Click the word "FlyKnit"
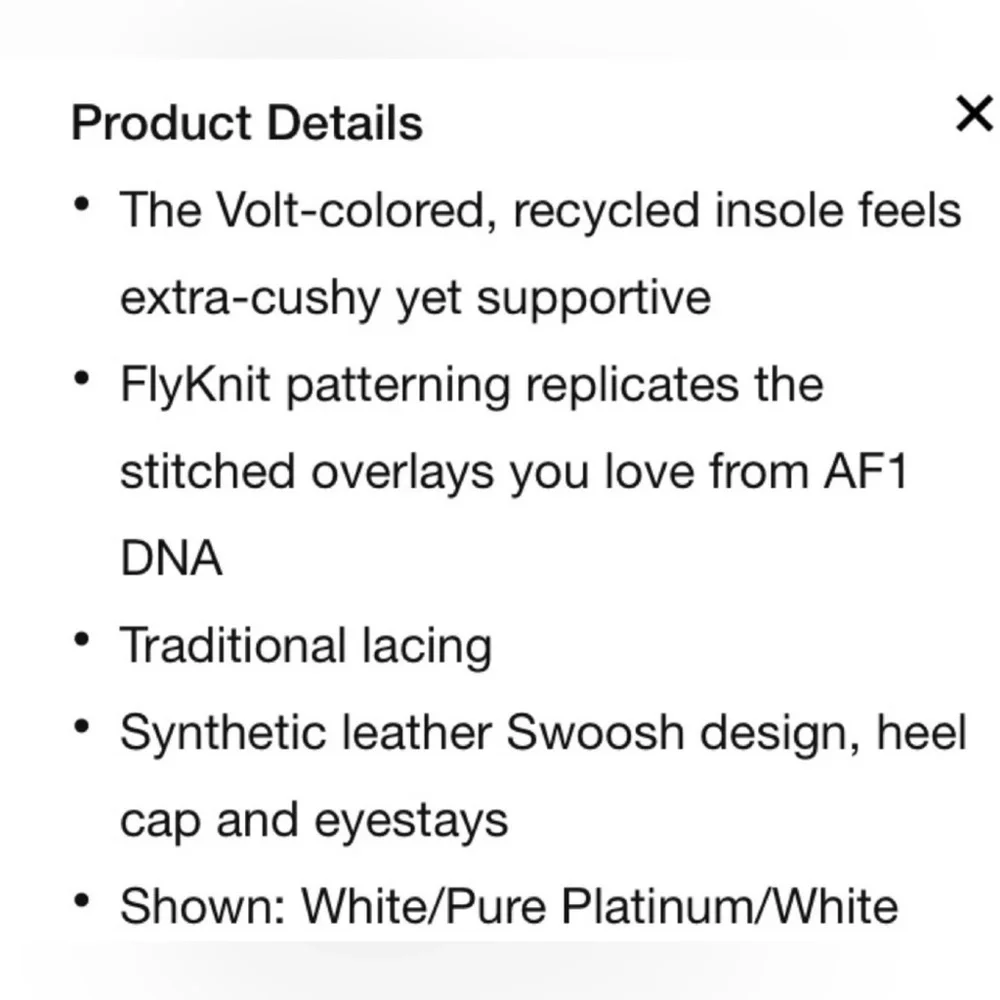Screen dimensions: 1000x1000 click(x=195, y=385)
